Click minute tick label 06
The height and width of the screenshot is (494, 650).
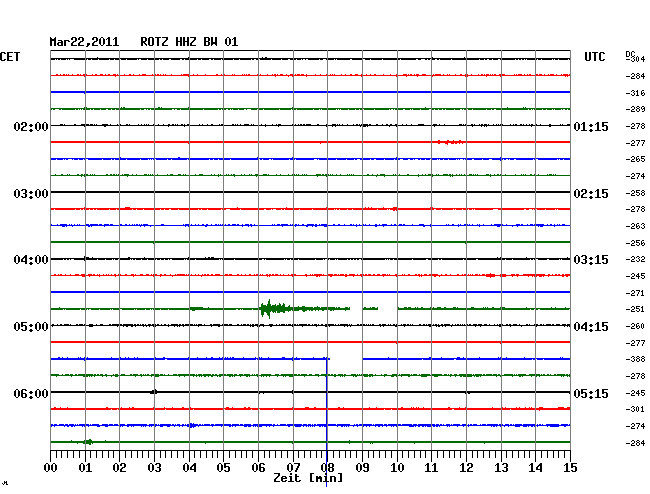tap(258, 468)
